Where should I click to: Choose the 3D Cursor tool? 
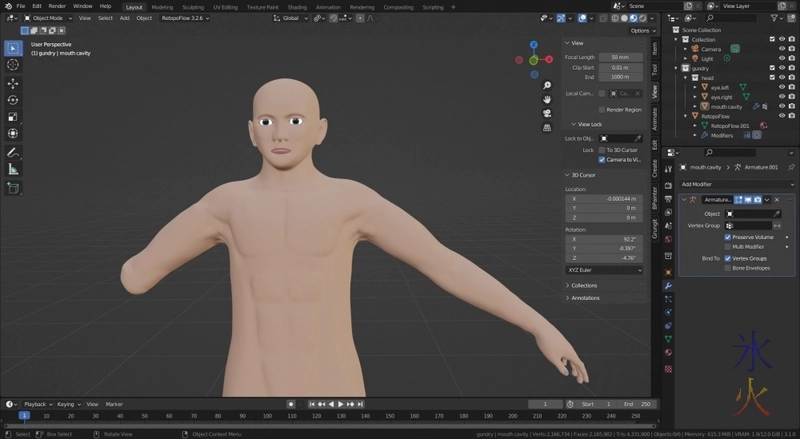tap(13, 65)
